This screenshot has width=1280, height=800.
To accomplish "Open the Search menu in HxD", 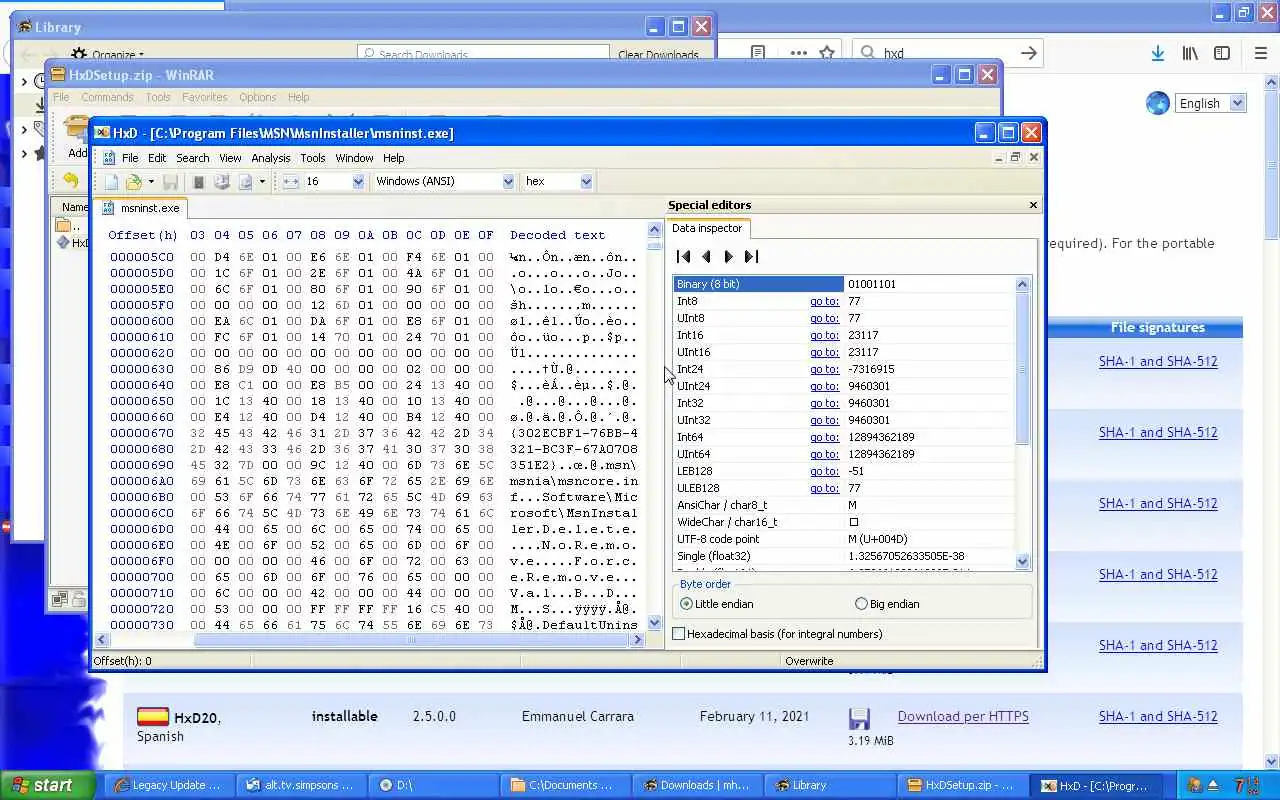I will click(x=193, y=158).
